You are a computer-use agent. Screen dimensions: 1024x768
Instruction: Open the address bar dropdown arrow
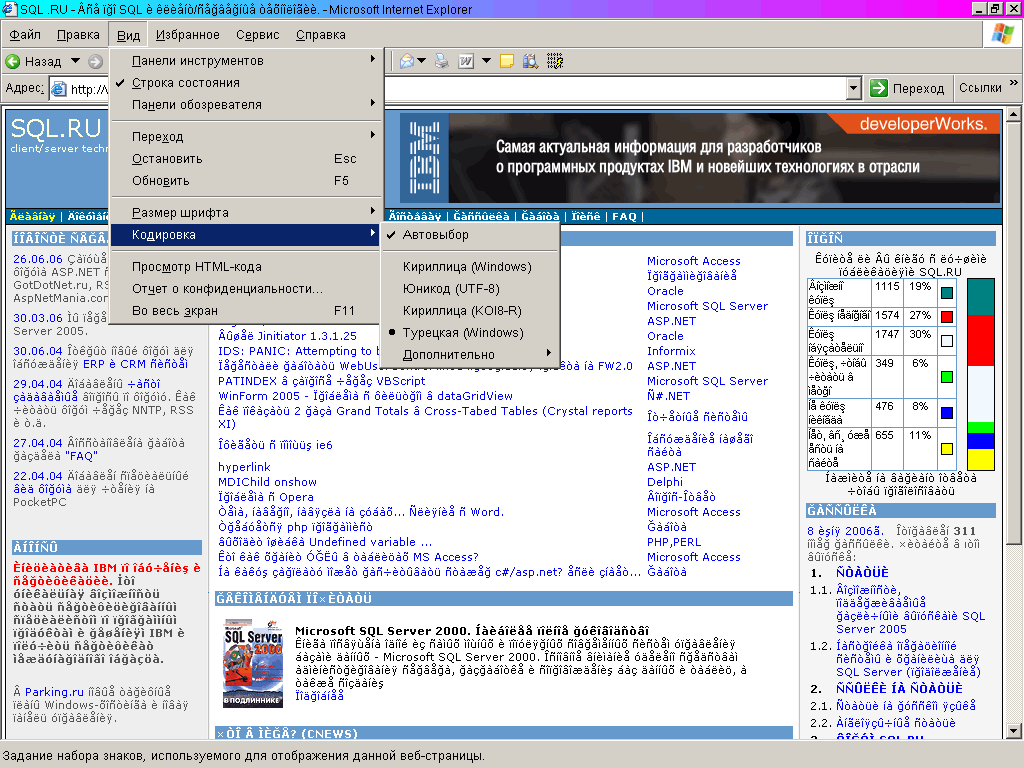point(853,88)
